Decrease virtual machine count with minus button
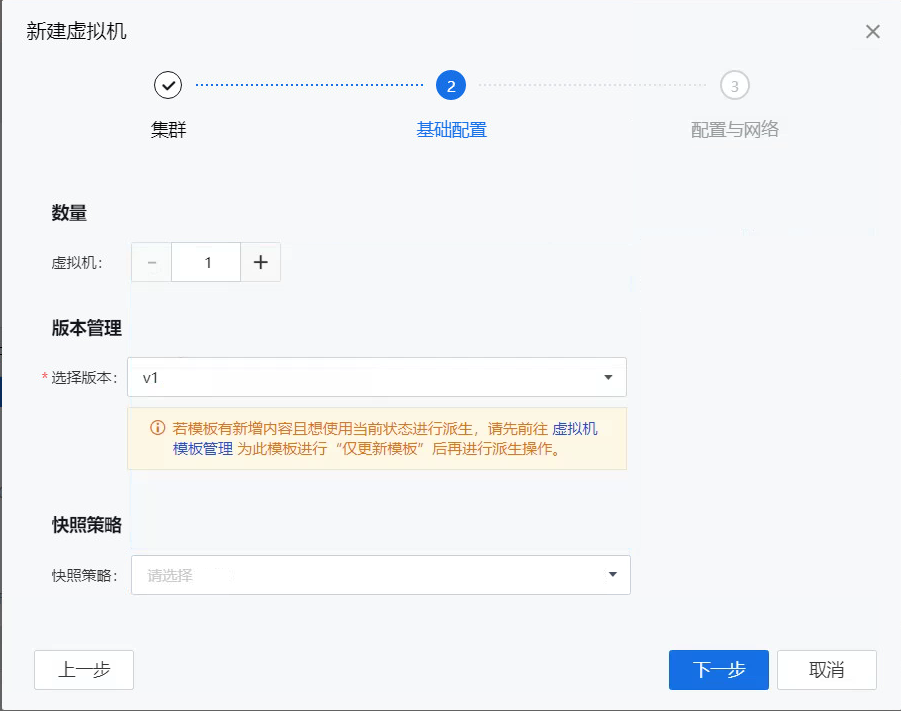The height and width of the screenshot is (711, 901). pos(152,262)
